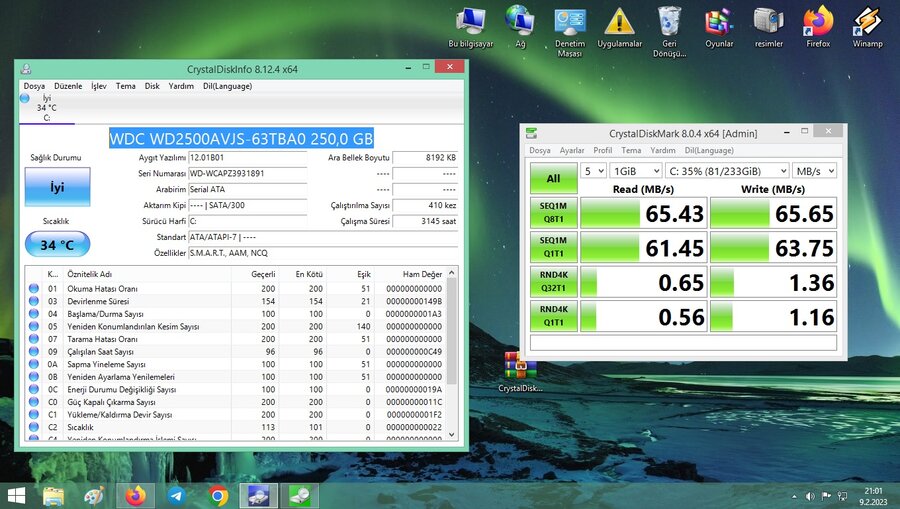Open the Windows Start button
The width and height of the screenshot is (900, 509).
[x=15, y=495]
